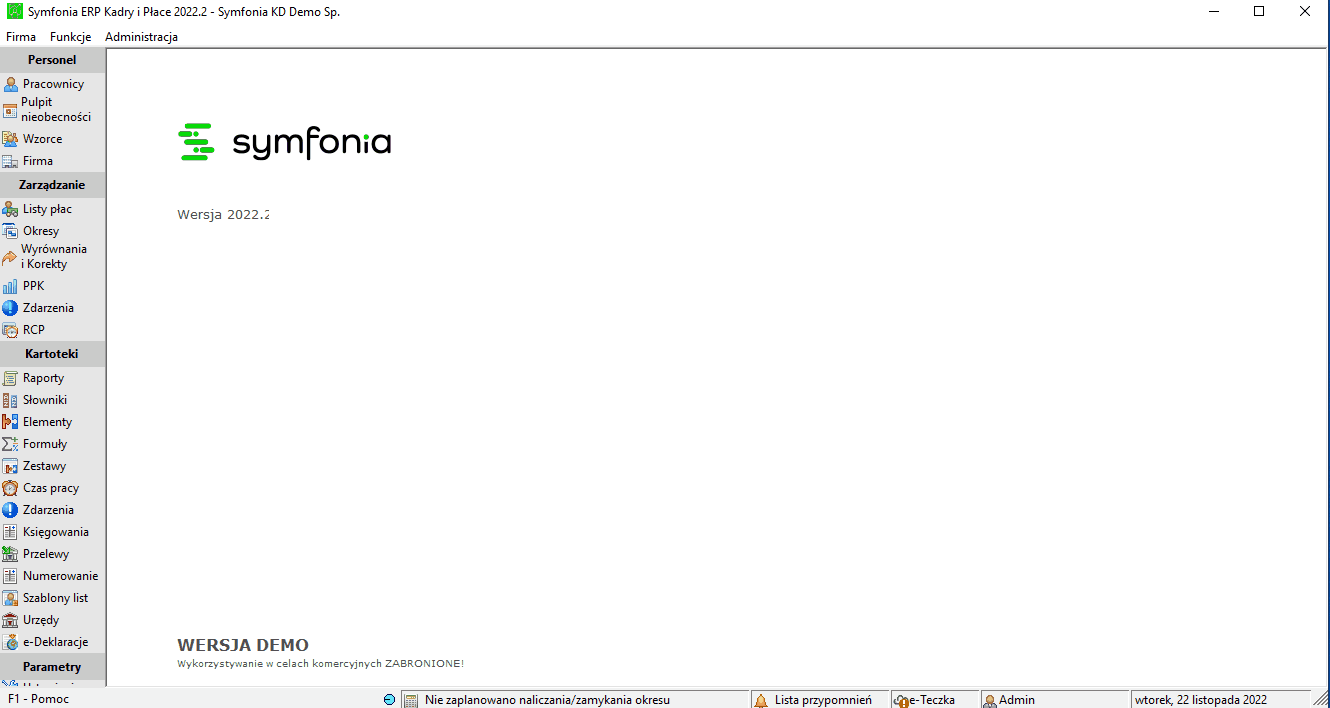Viewport: 1330px width, 708px height.
Task: Collapse the Zarządzanie section header
Action: [52, 185]
